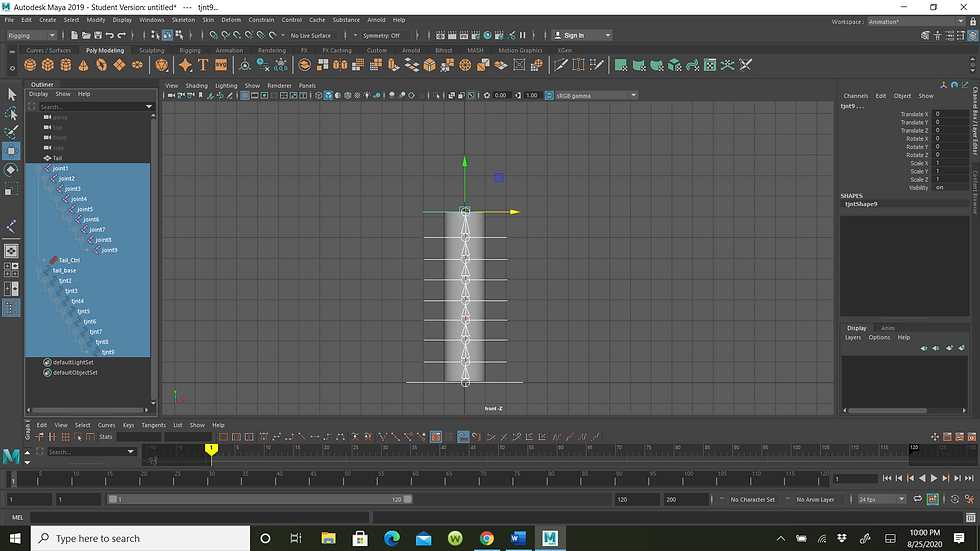Screen dimensions: 980x551
Task: Click the playback range slider bar
Action: pyautogui.click(x=259, y=499)
